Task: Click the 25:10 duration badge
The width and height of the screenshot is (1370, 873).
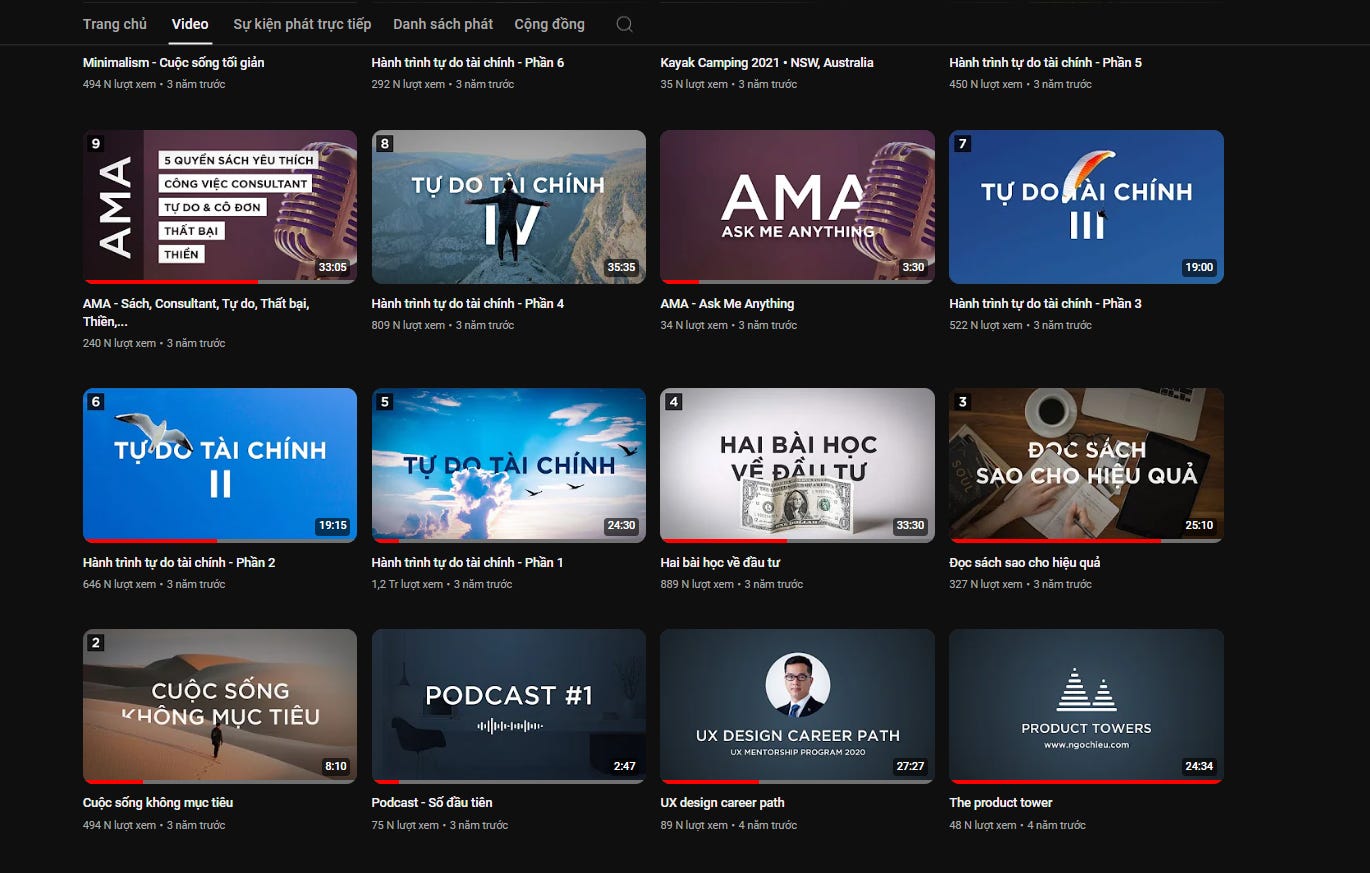Action: coord(1199,525)
